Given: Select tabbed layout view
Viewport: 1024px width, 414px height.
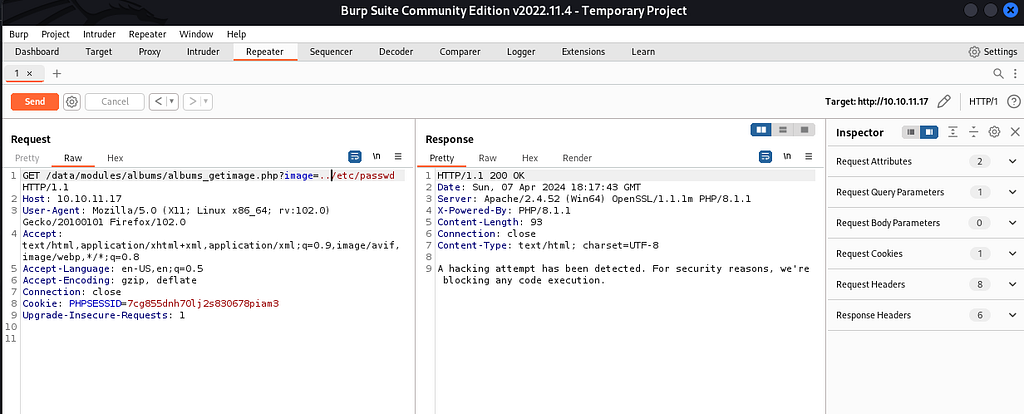Looking at the screenshot, I should [805, 130].
